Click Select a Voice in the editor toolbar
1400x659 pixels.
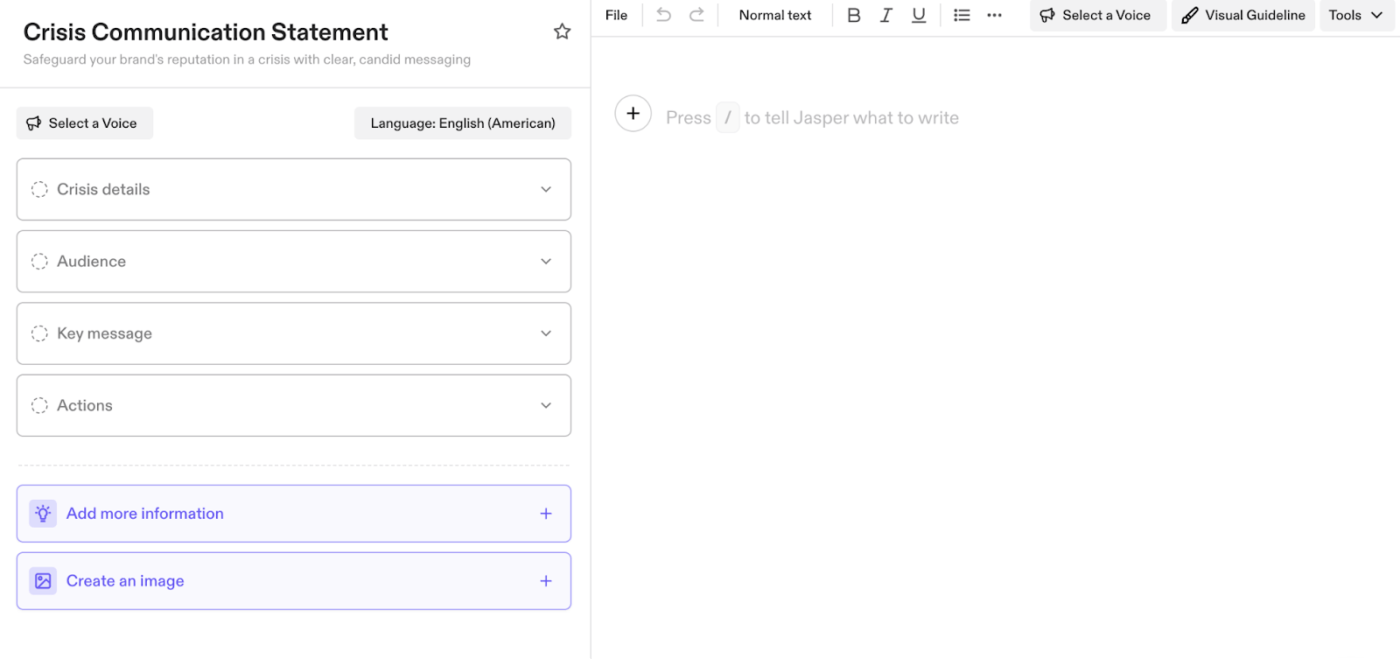point(1098,15)
